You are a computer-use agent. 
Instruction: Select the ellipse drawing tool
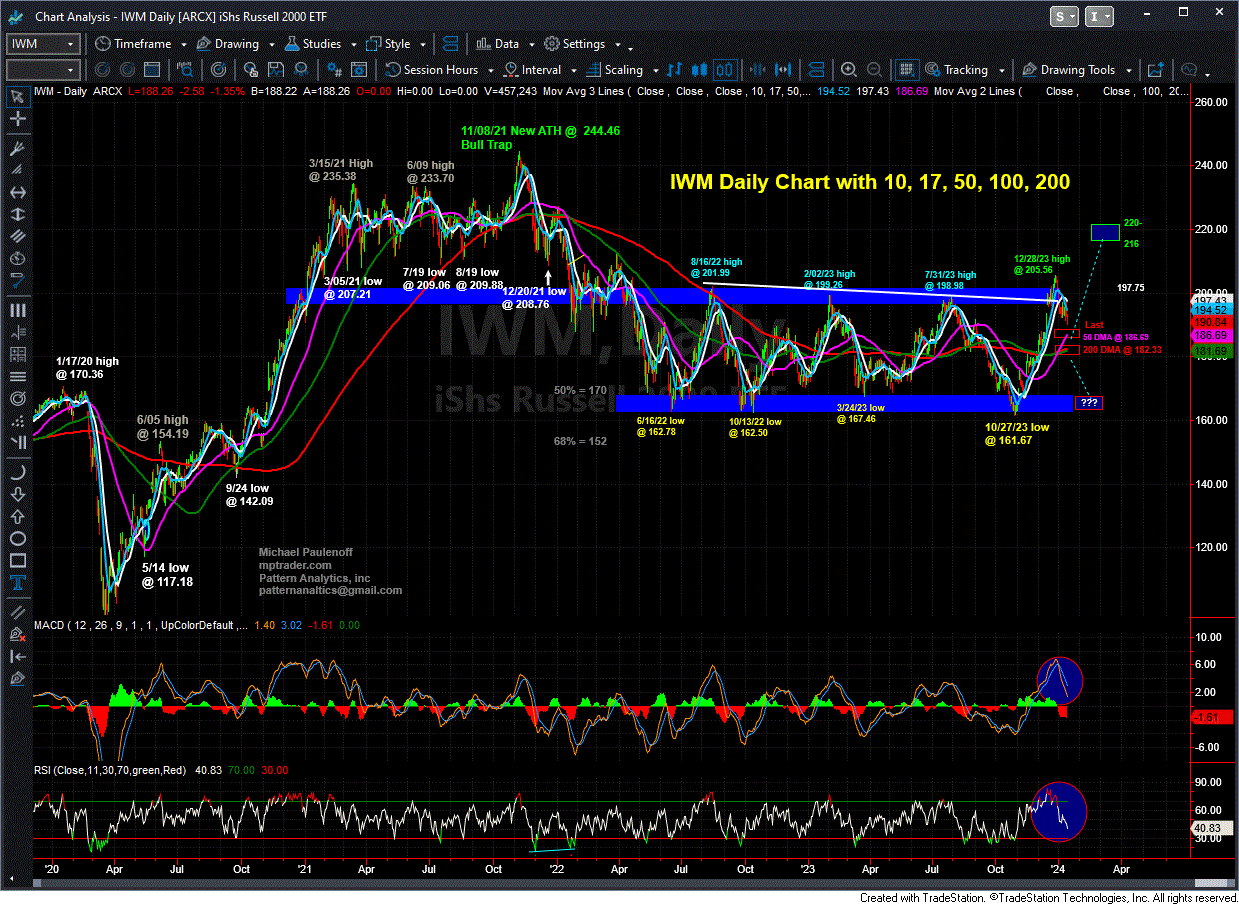(x=17, y=539)
